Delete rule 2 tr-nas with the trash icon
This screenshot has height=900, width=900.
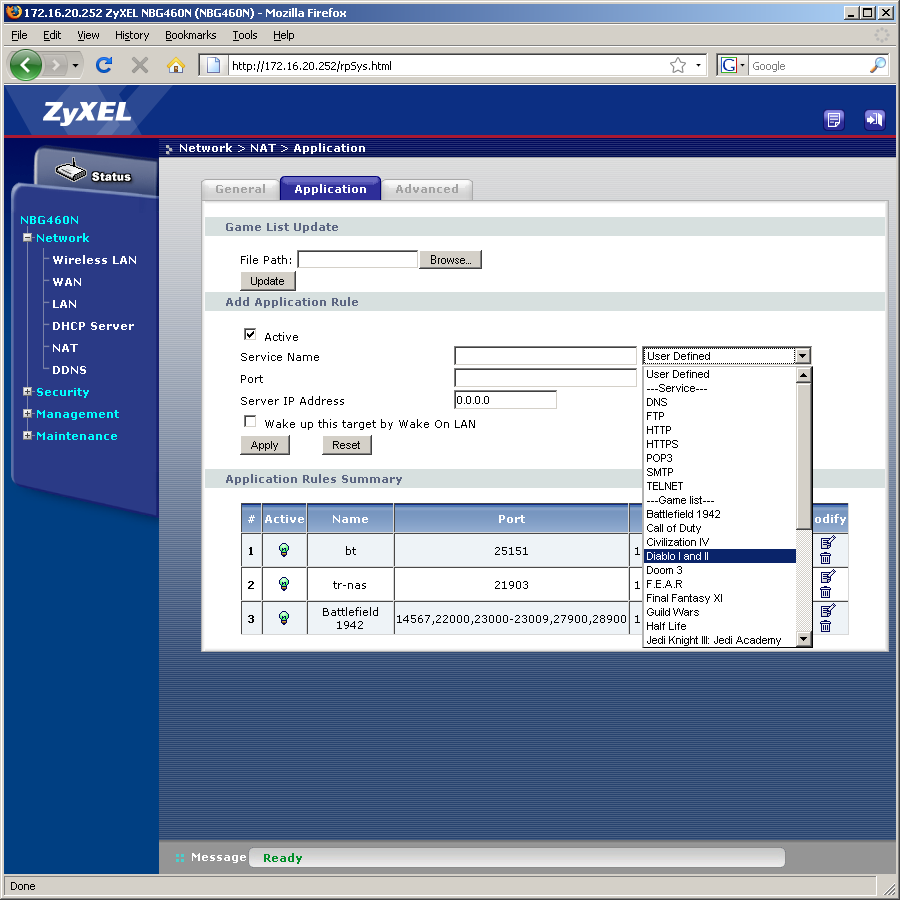click(x=825, y=592)
